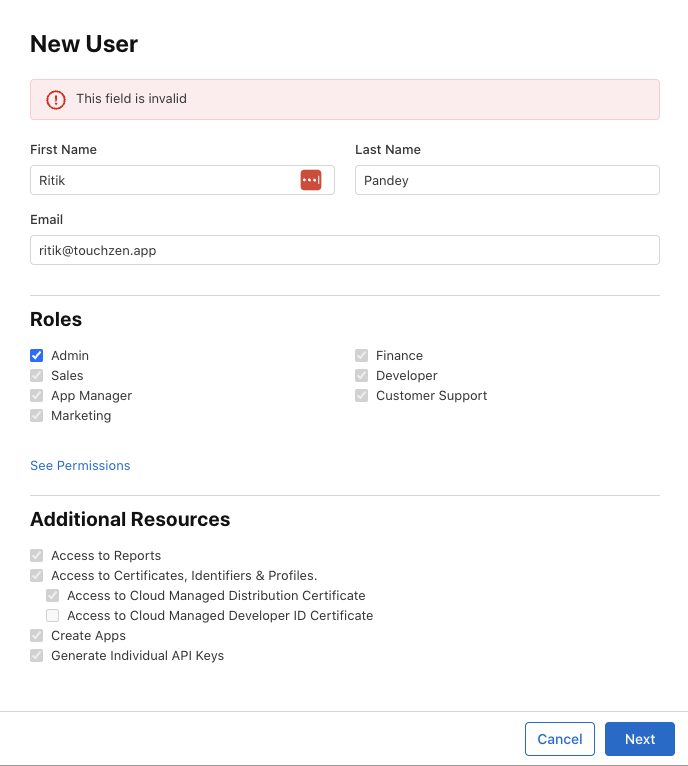Toggle the Marketing role checkbox
The width and height of the screenshot is (688, 766).
tap(37, 416)
